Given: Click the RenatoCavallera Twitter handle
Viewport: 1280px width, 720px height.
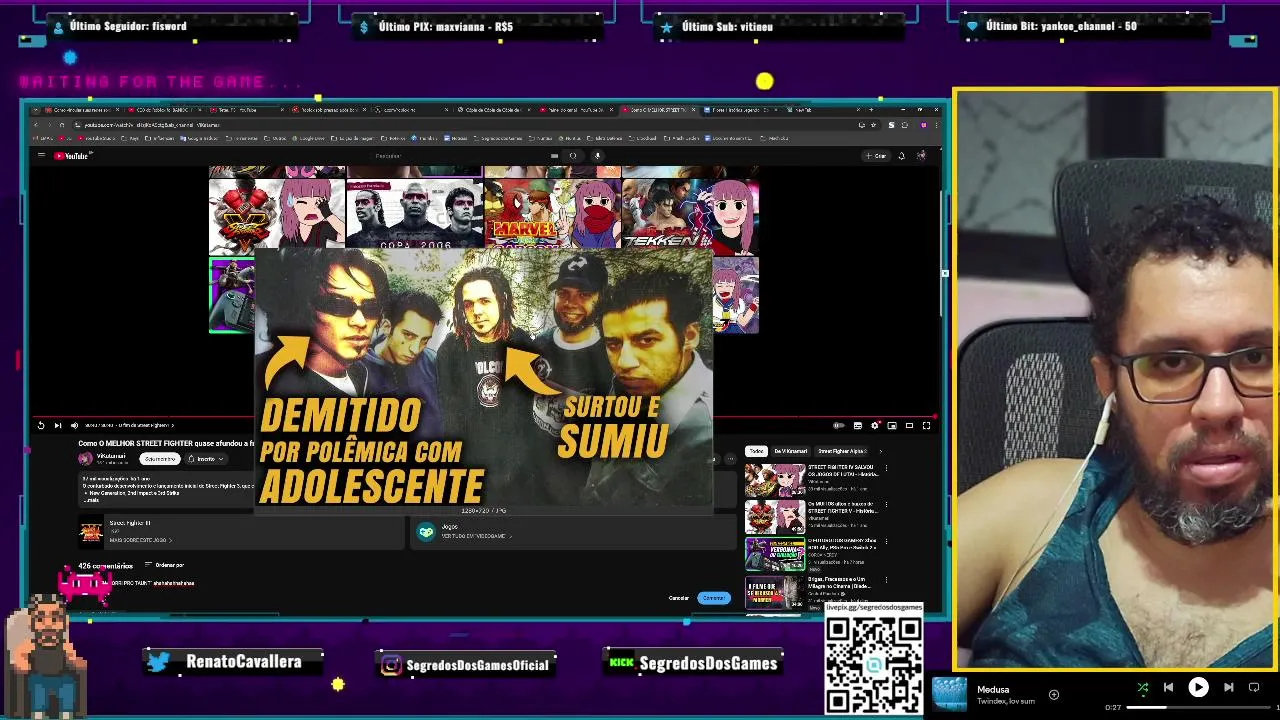Looking at the screenshot, I should point(244,662).
